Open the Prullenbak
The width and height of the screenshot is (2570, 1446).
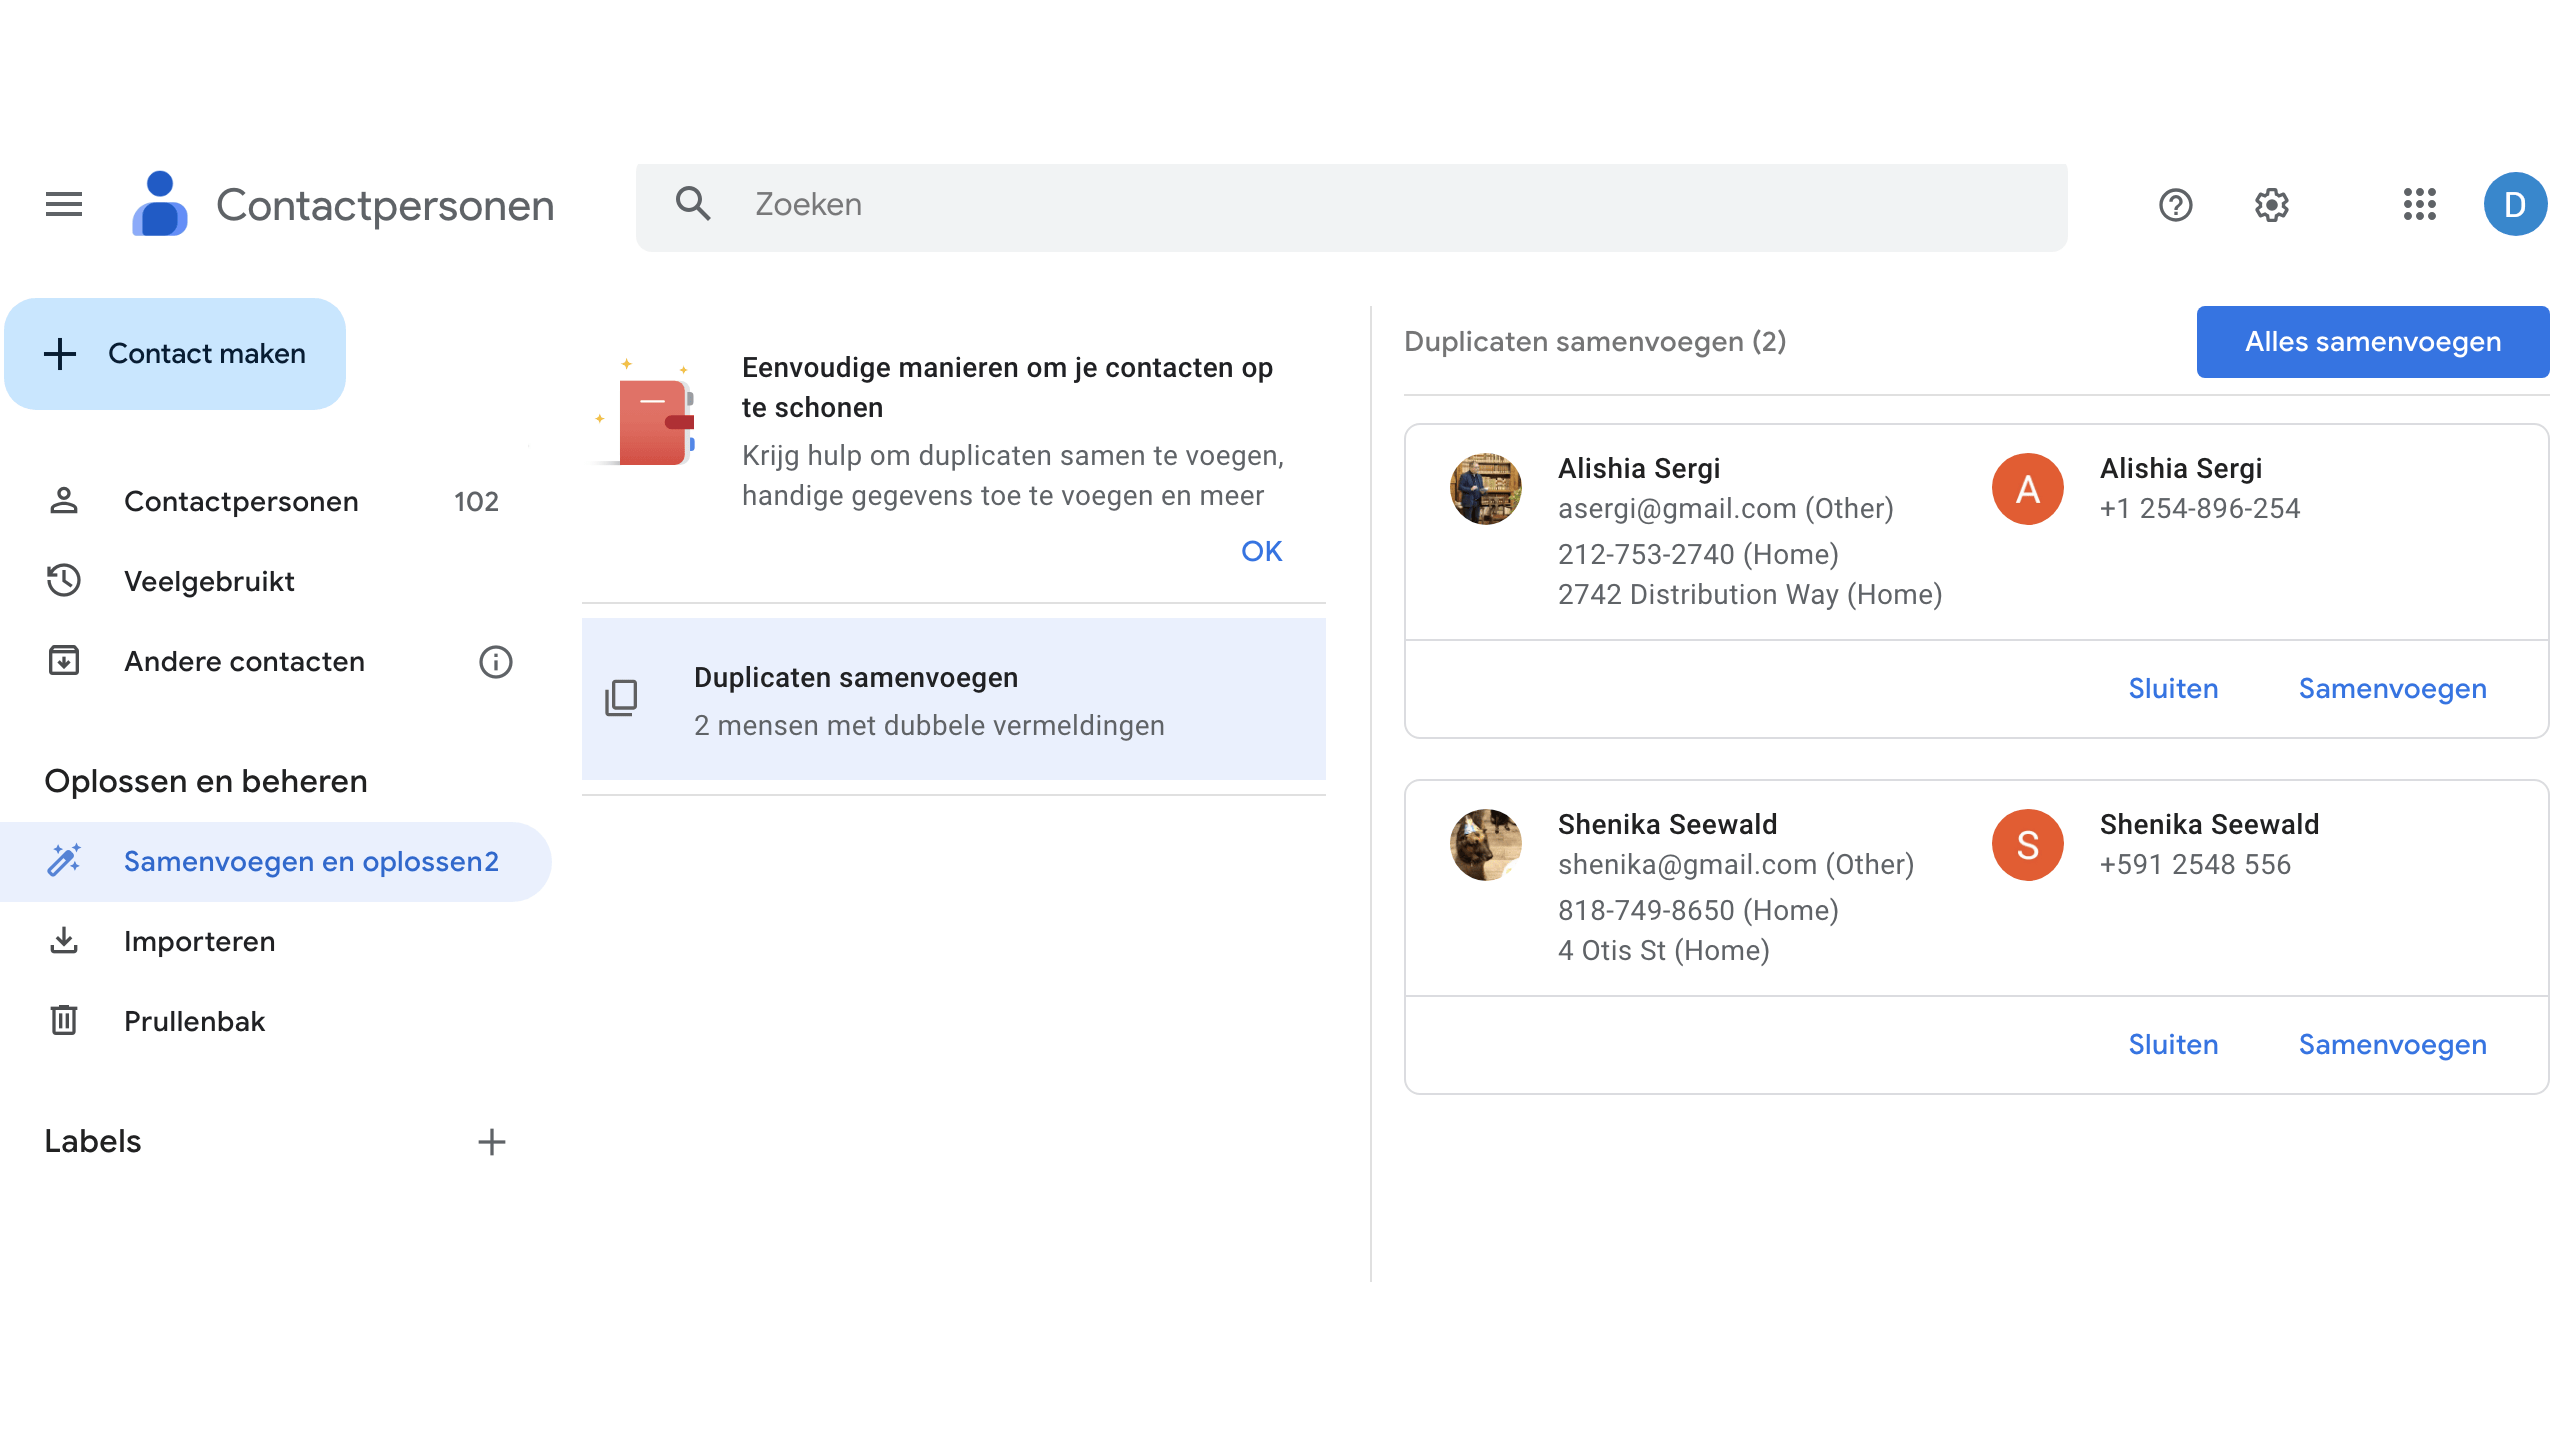pos(194,1022)
